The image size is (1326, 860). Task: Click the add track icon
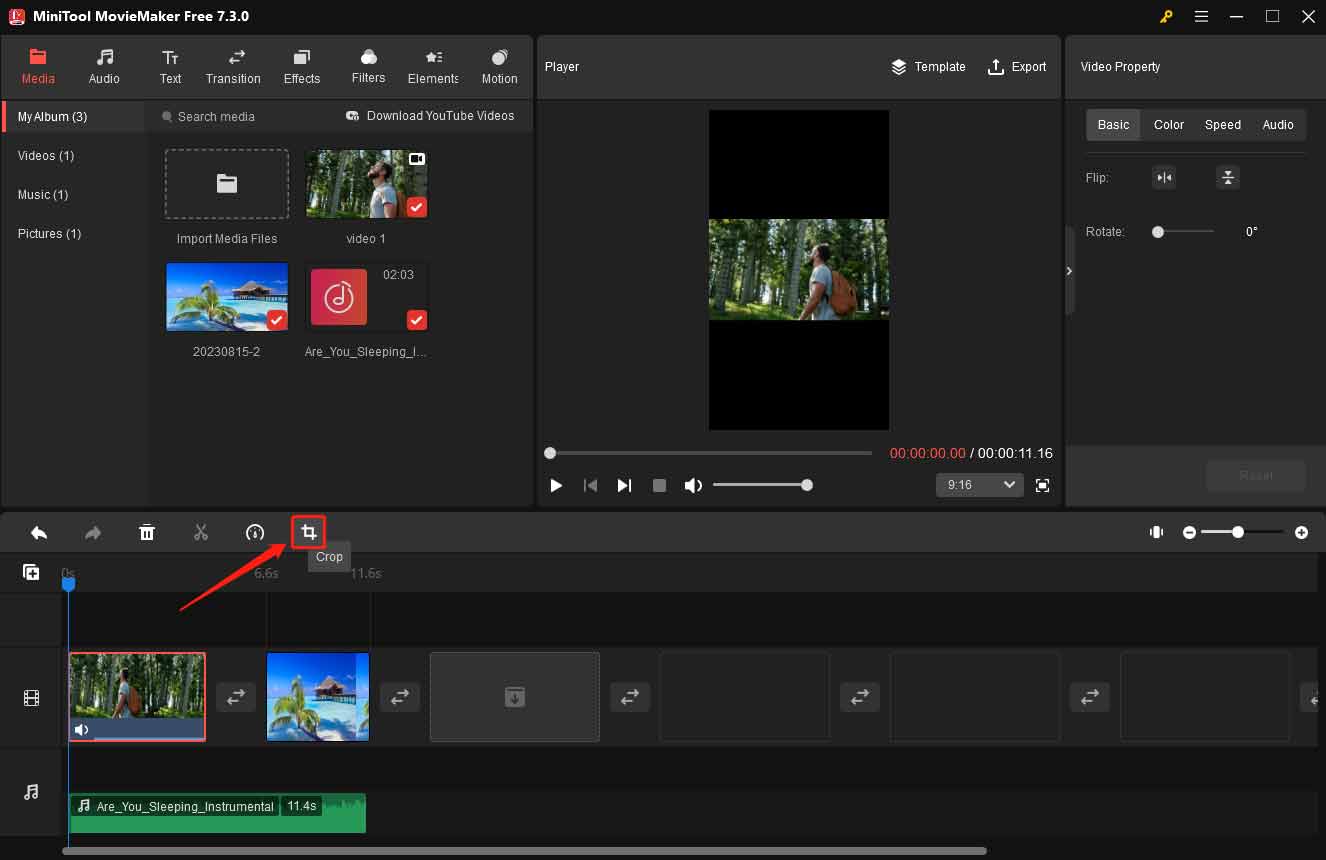pos(31,573)
